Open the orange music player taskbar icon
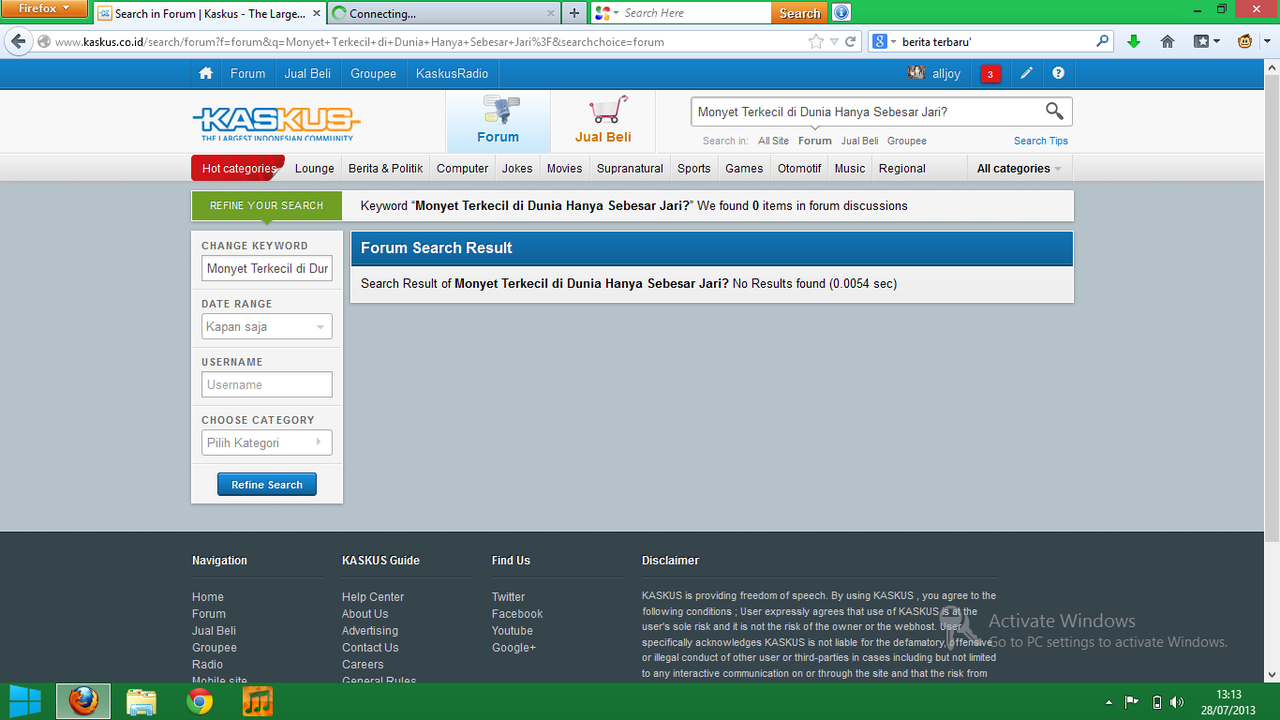Image resolution: width=1280 pixels, height=720 pixels. click(257, 702)
